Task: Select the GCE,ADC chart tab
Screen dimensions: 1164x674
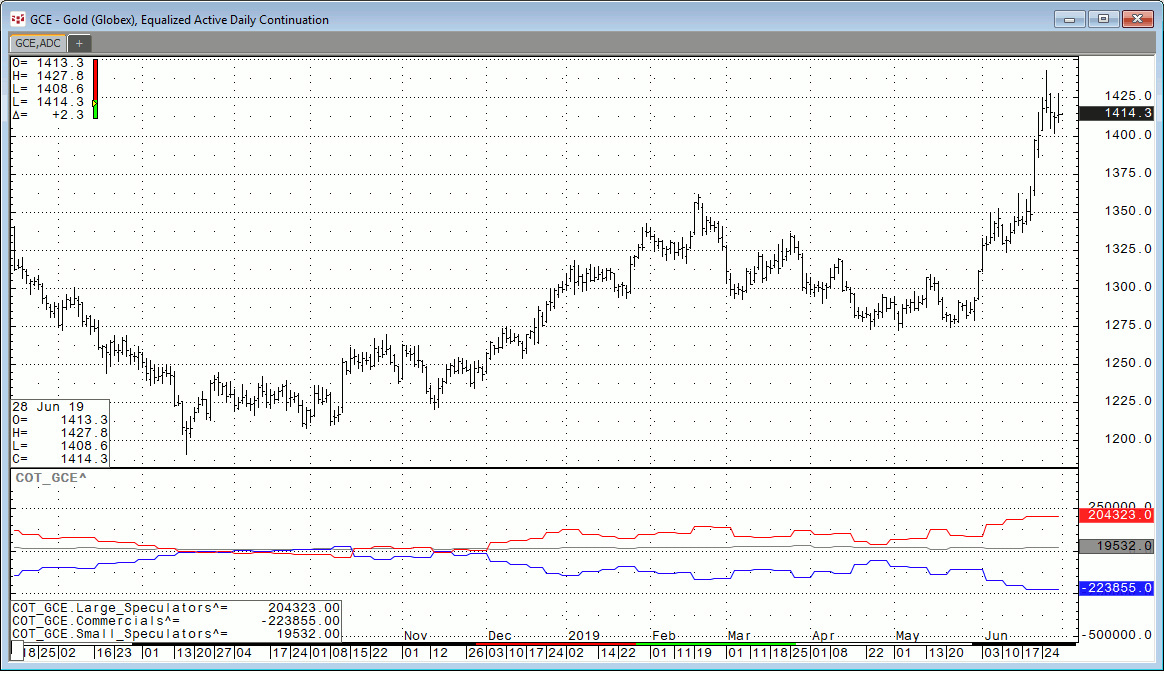Action: tap(37, 43)
